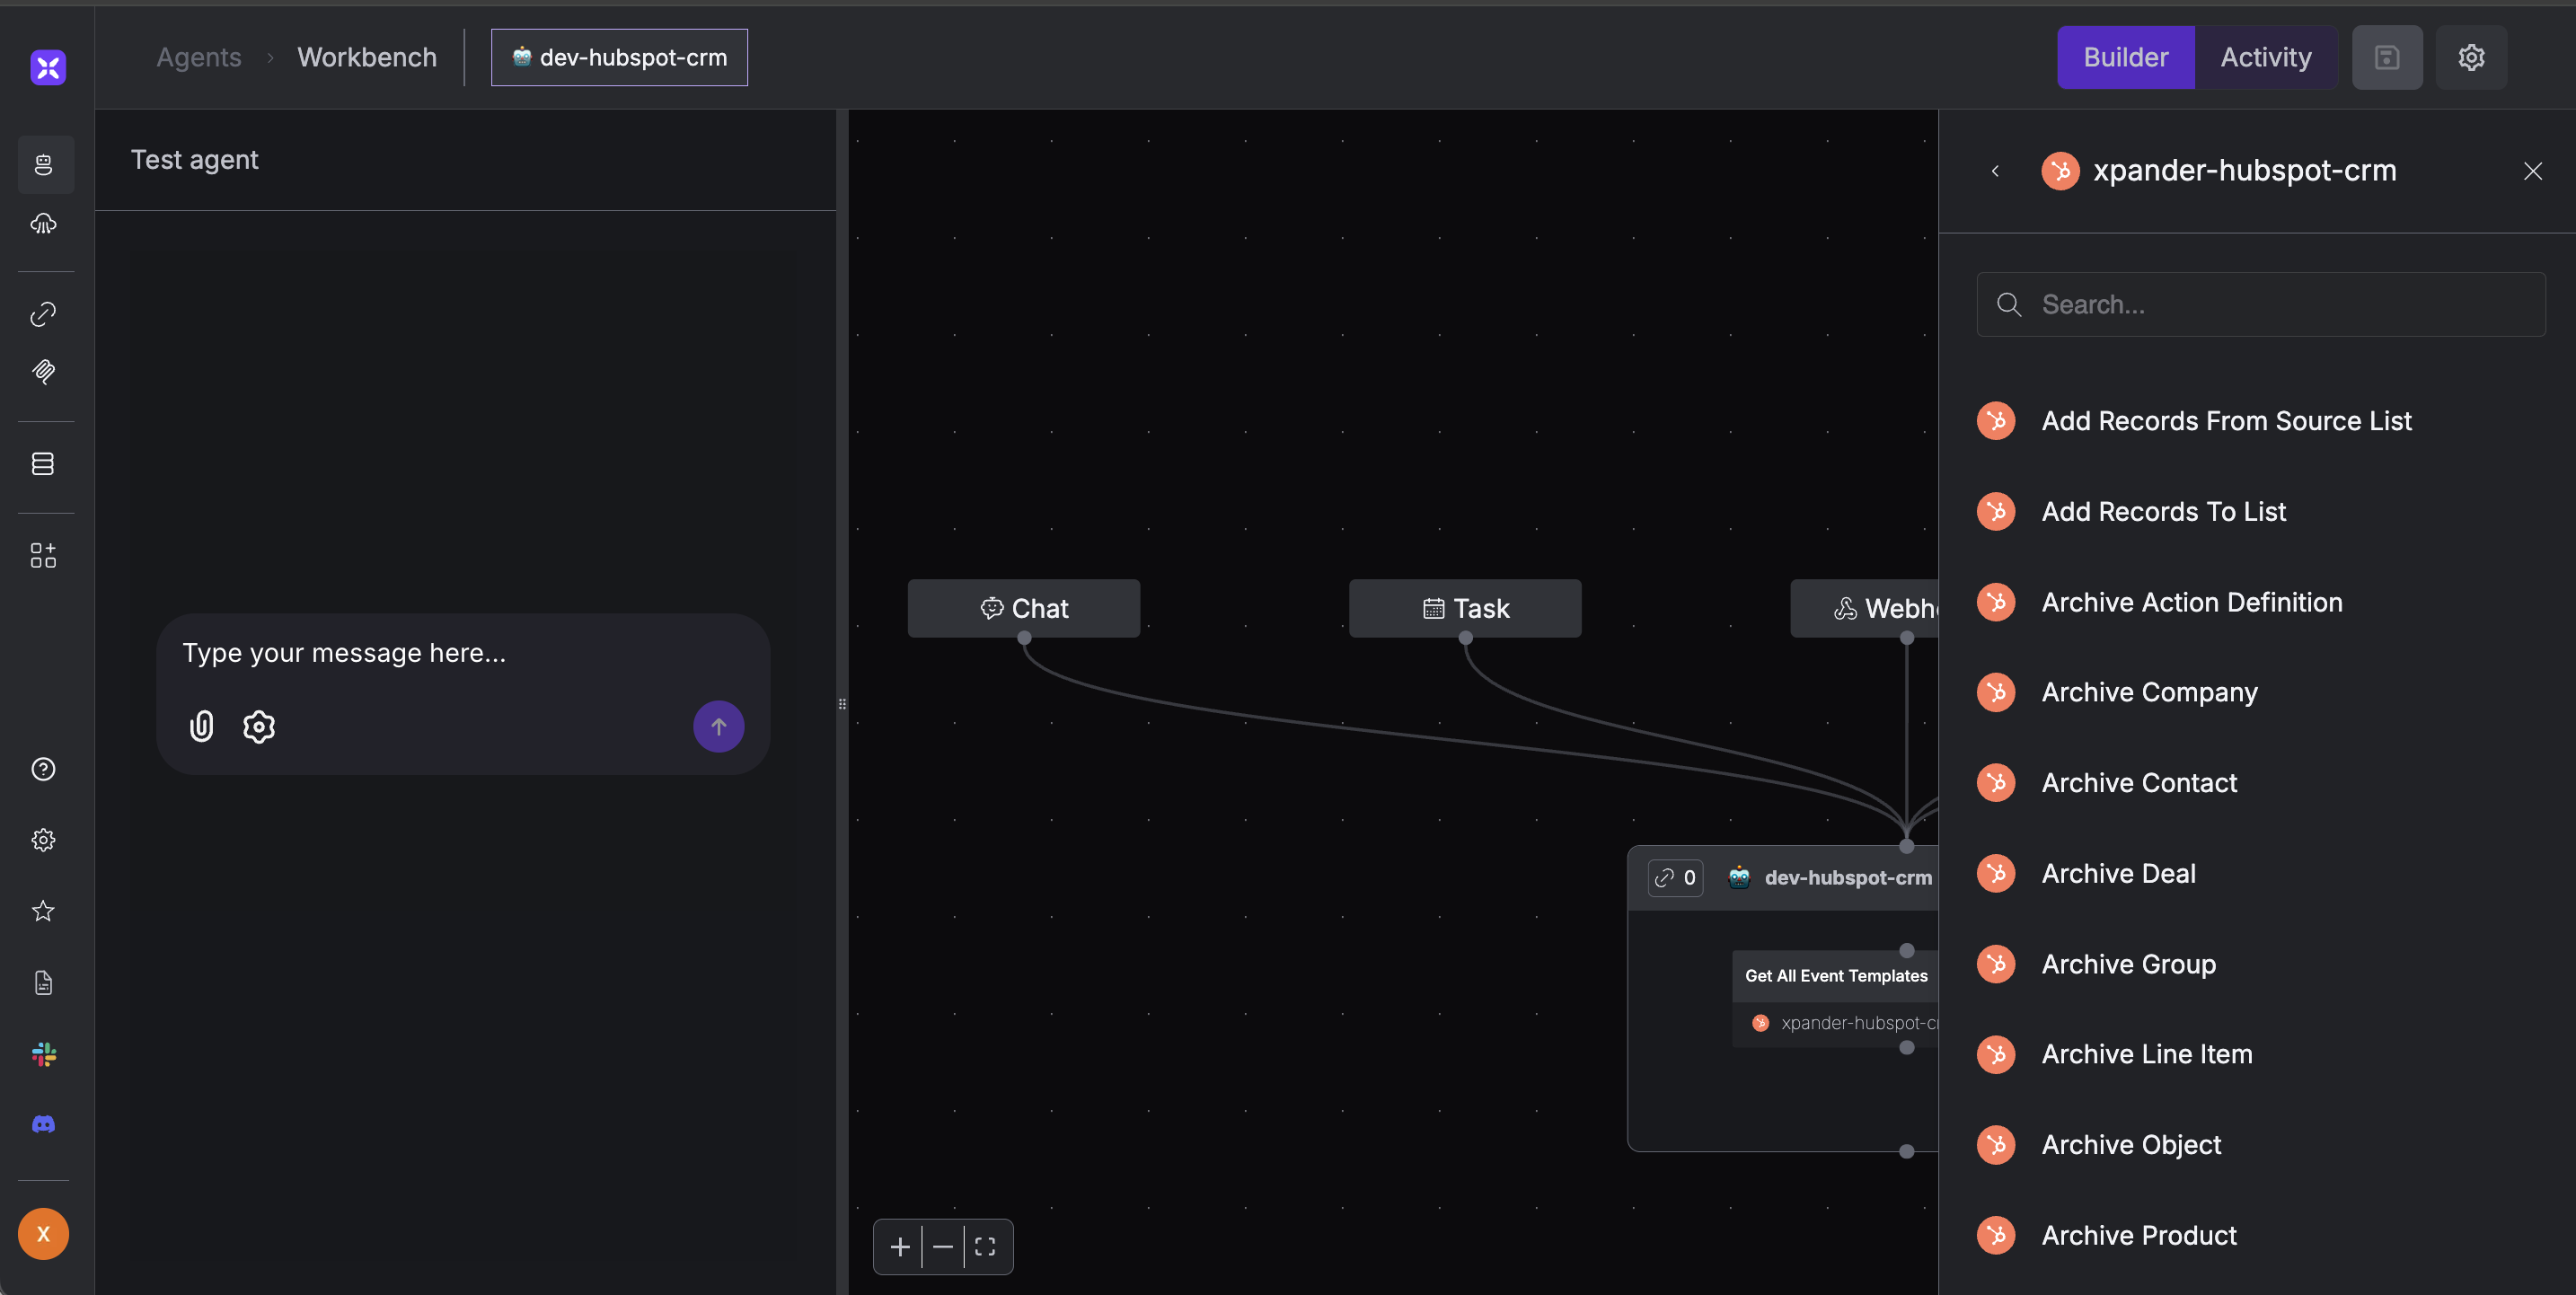Click the Search field in the operations panel
Viewport: 2576px width, 1295px height.
coord(2260,304)
